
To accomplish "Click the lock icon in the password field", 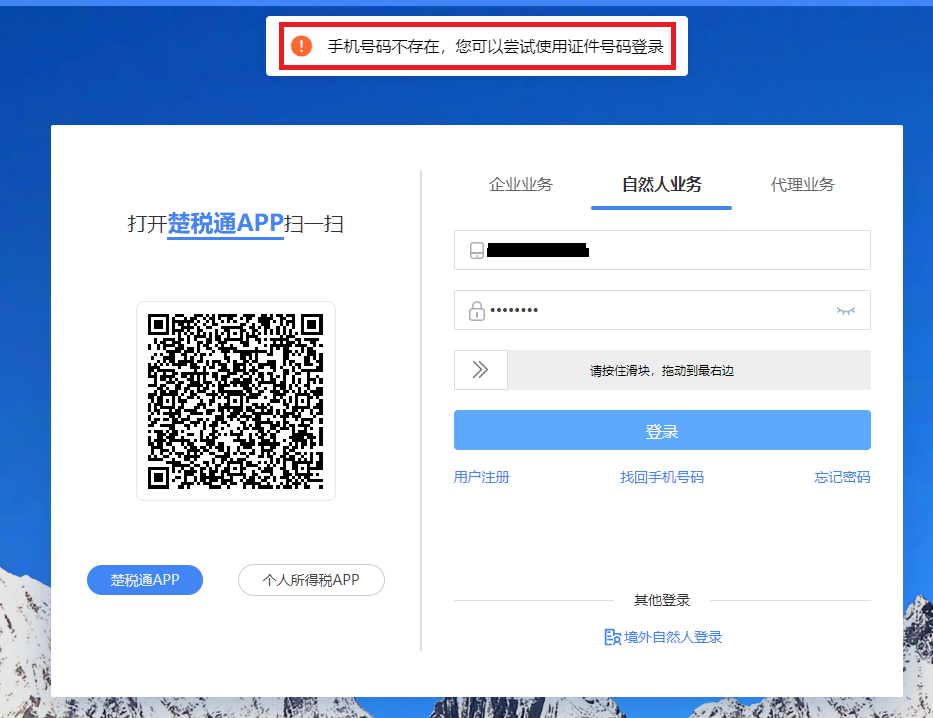I will 477,311.
